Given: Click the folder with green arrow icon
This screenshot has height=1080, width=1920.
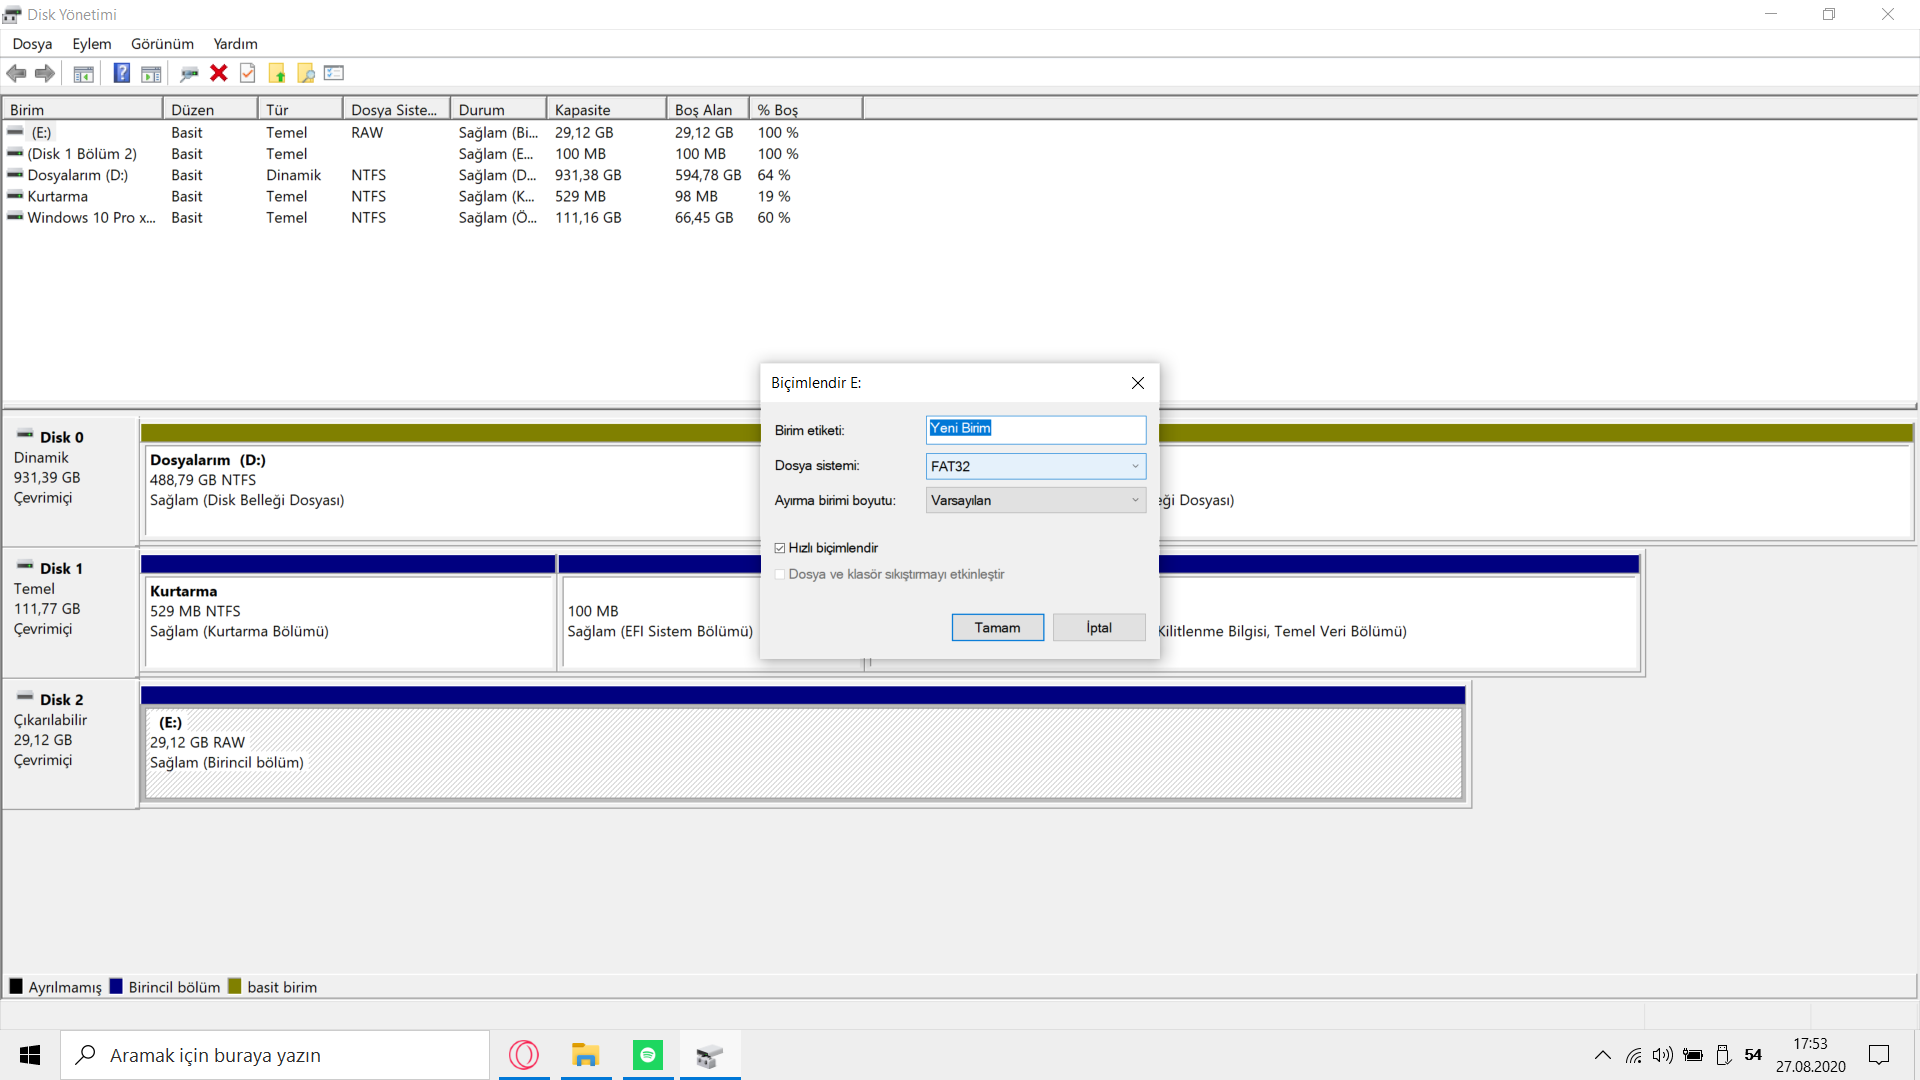Looking at the screenshot, I should pyautogui.click(x=277, y=73).
